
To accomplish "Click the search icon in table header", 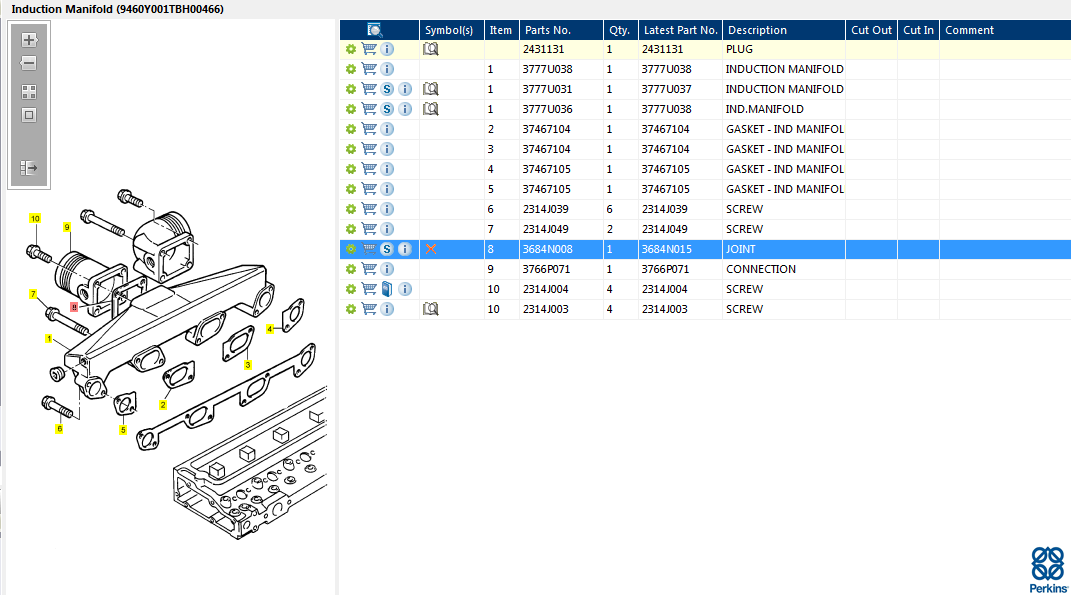I will tap(374, 30).
